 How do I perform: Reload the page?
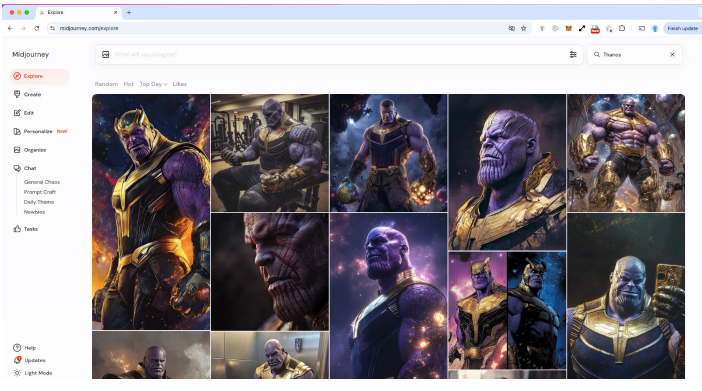[37, 28]
